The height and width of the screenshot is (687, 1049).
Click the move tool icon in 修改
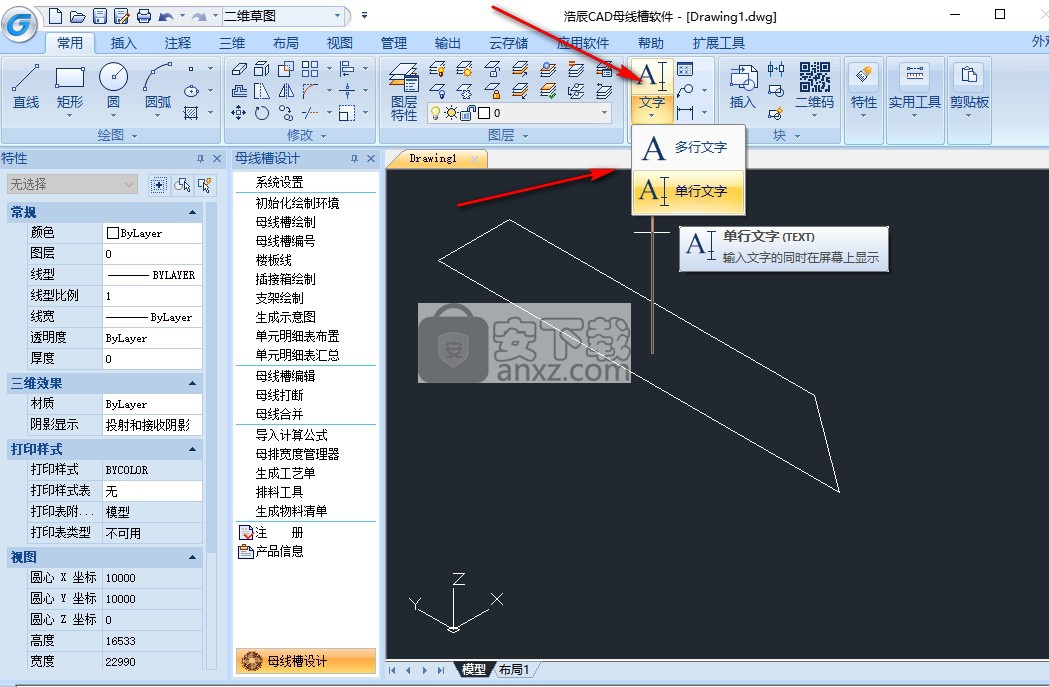click(x=239, y=113)
